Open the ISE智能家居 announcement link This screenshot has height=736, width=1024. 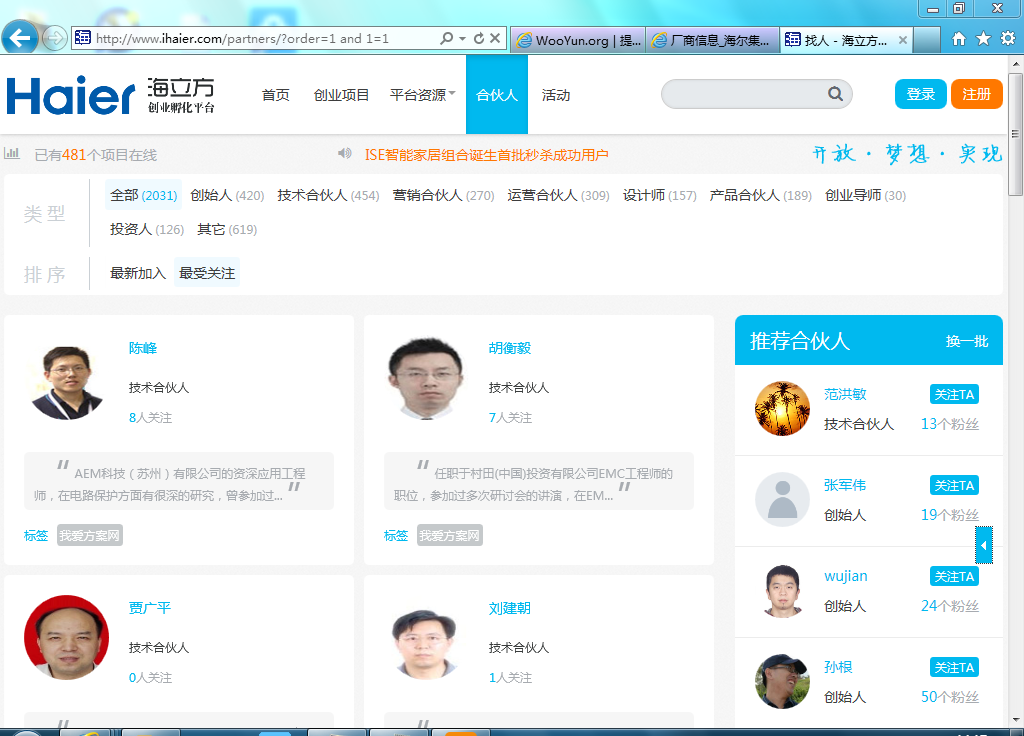[x=487, y=155]
